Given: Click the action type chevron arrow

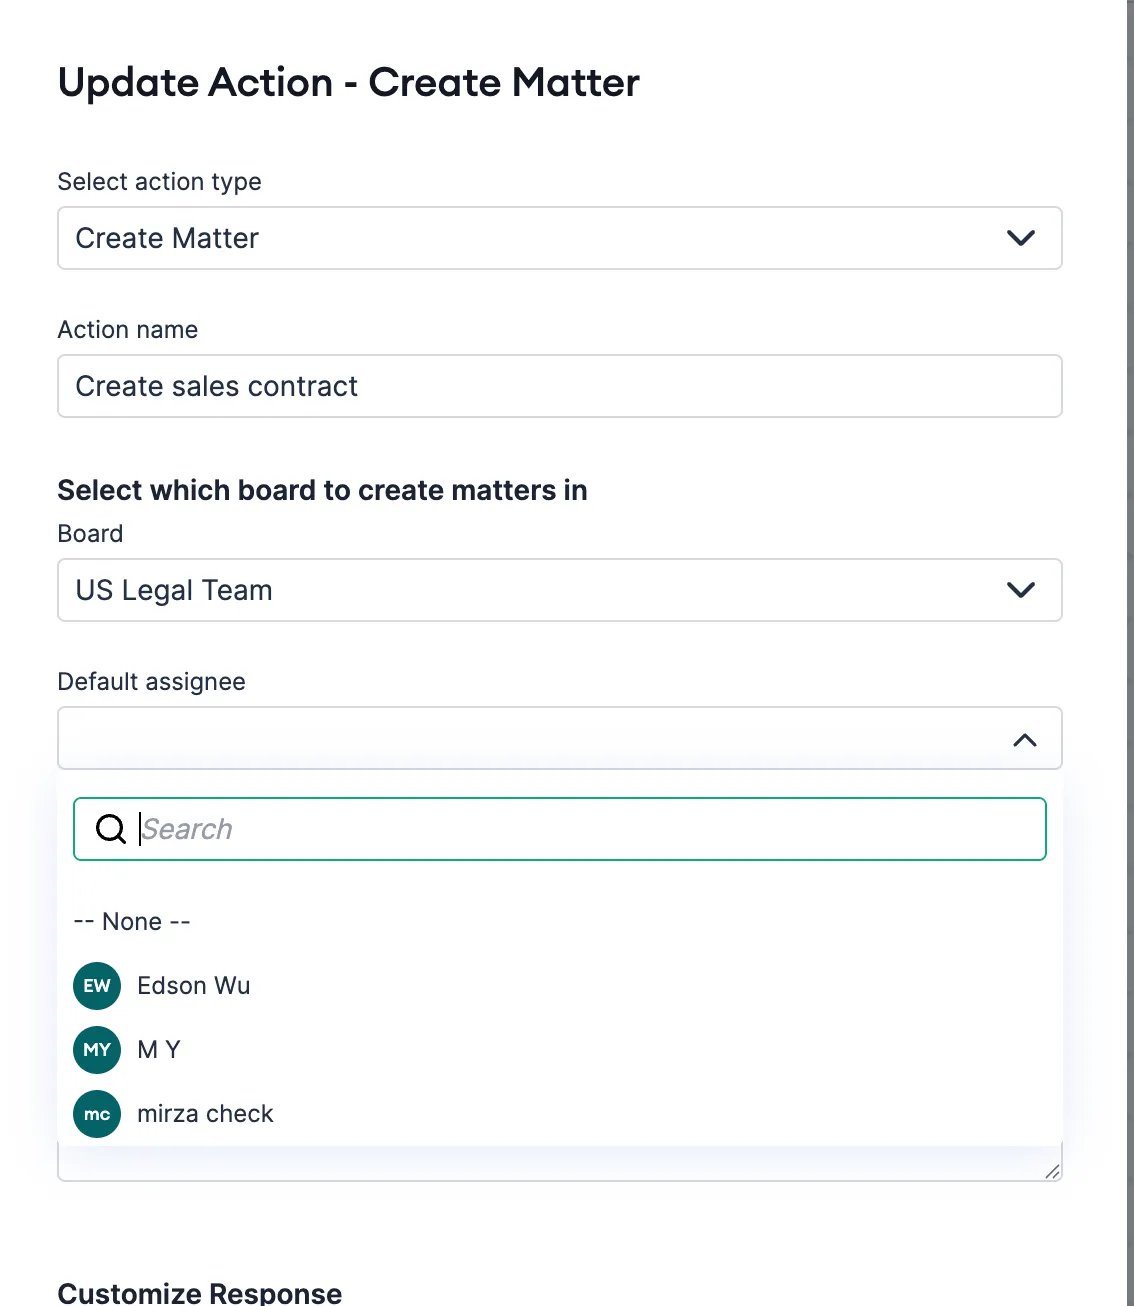Looking at the screenshot, I should click(1020, 238).
